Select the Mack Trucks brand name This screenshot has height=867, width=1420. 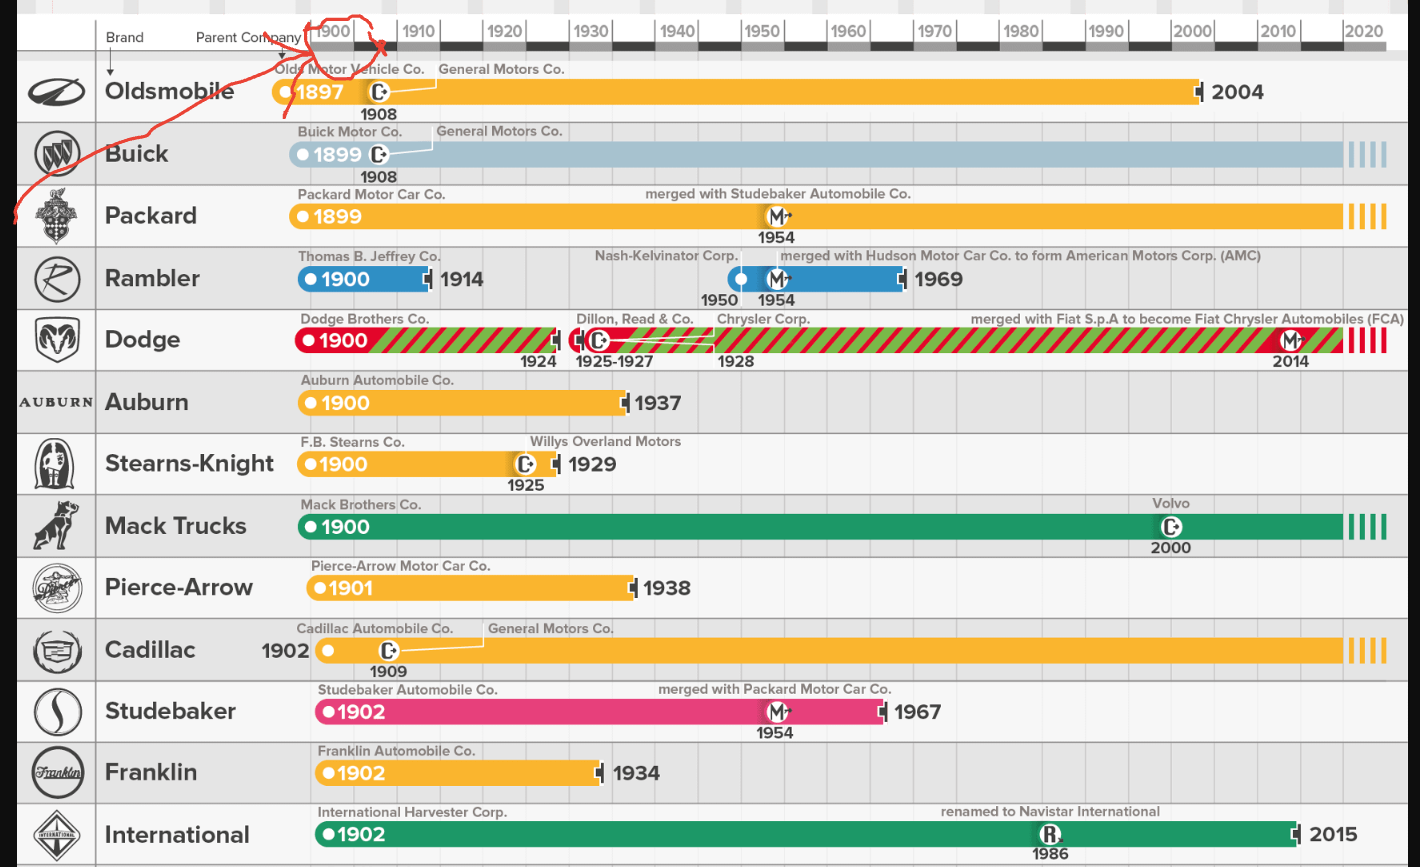176,526
